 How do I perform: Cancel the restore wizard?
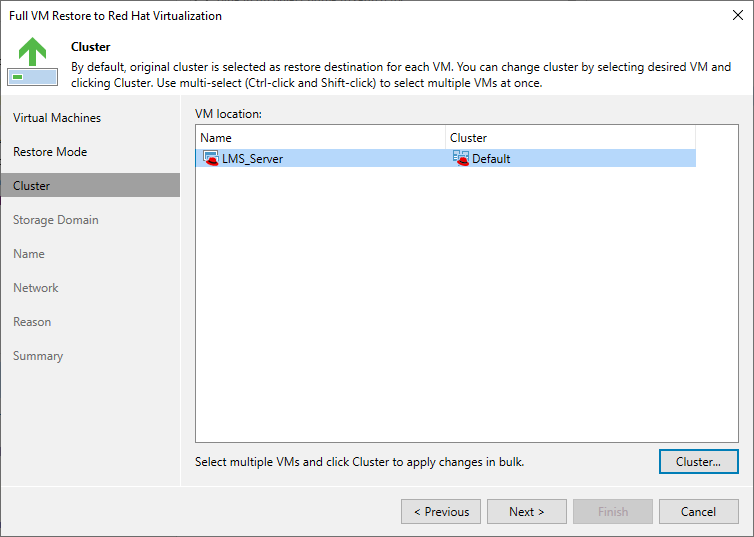click(x=698, y=512)
